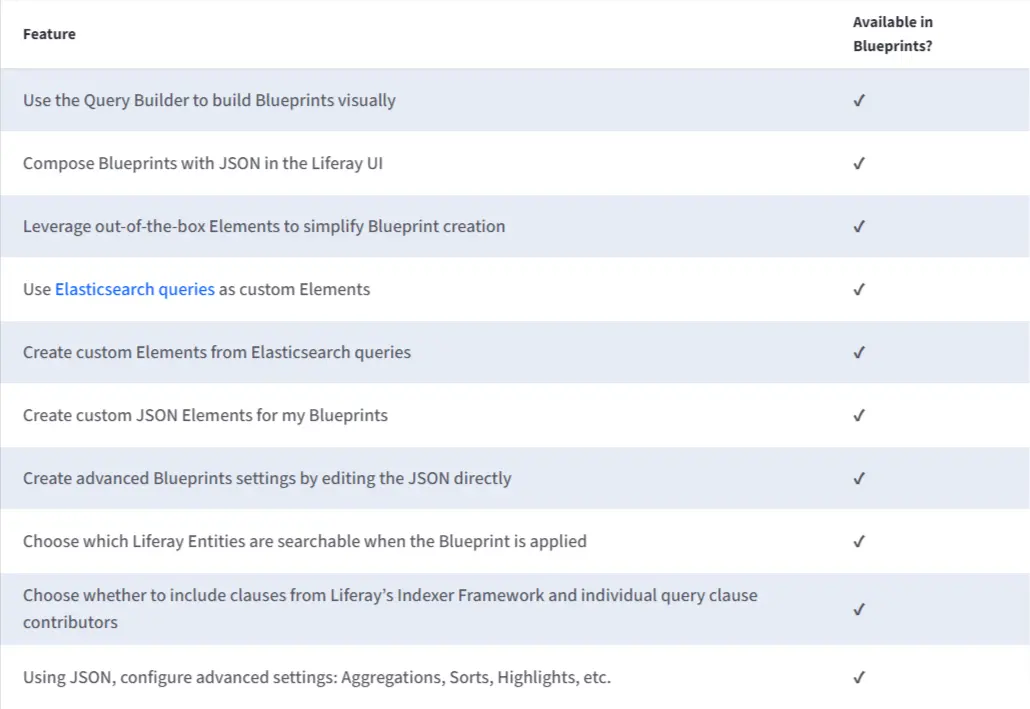The image size is (1030, 709).
Task: Select Choose which Liferay Entities row text
Action: 305,541
